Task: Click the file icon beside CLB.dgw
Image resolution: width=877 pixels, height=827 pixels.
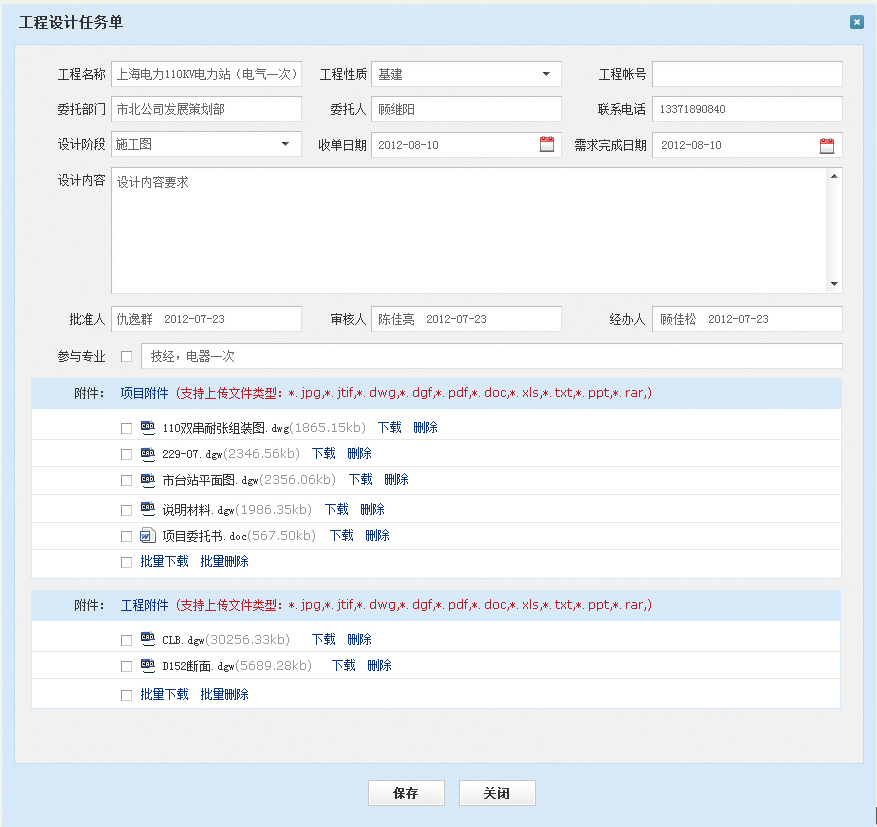Action: click(148, 639)
